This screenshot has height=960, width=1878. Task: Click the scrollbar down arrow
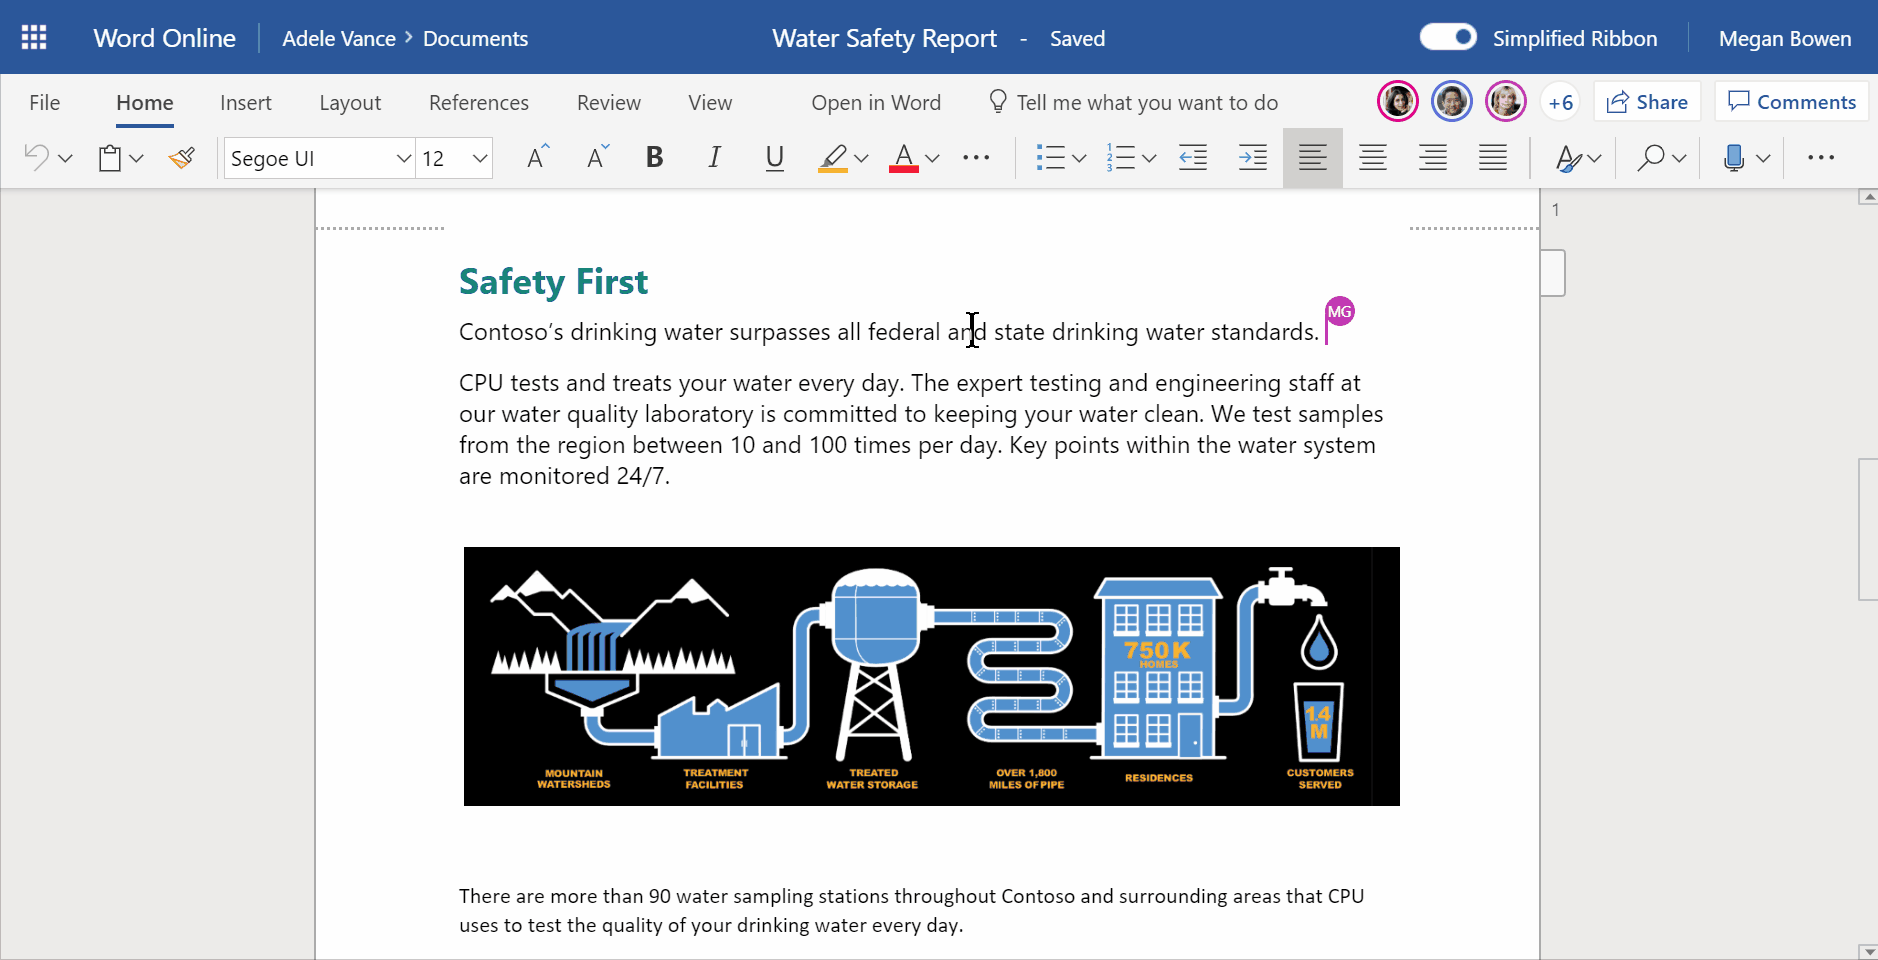tap(1867, 951)
